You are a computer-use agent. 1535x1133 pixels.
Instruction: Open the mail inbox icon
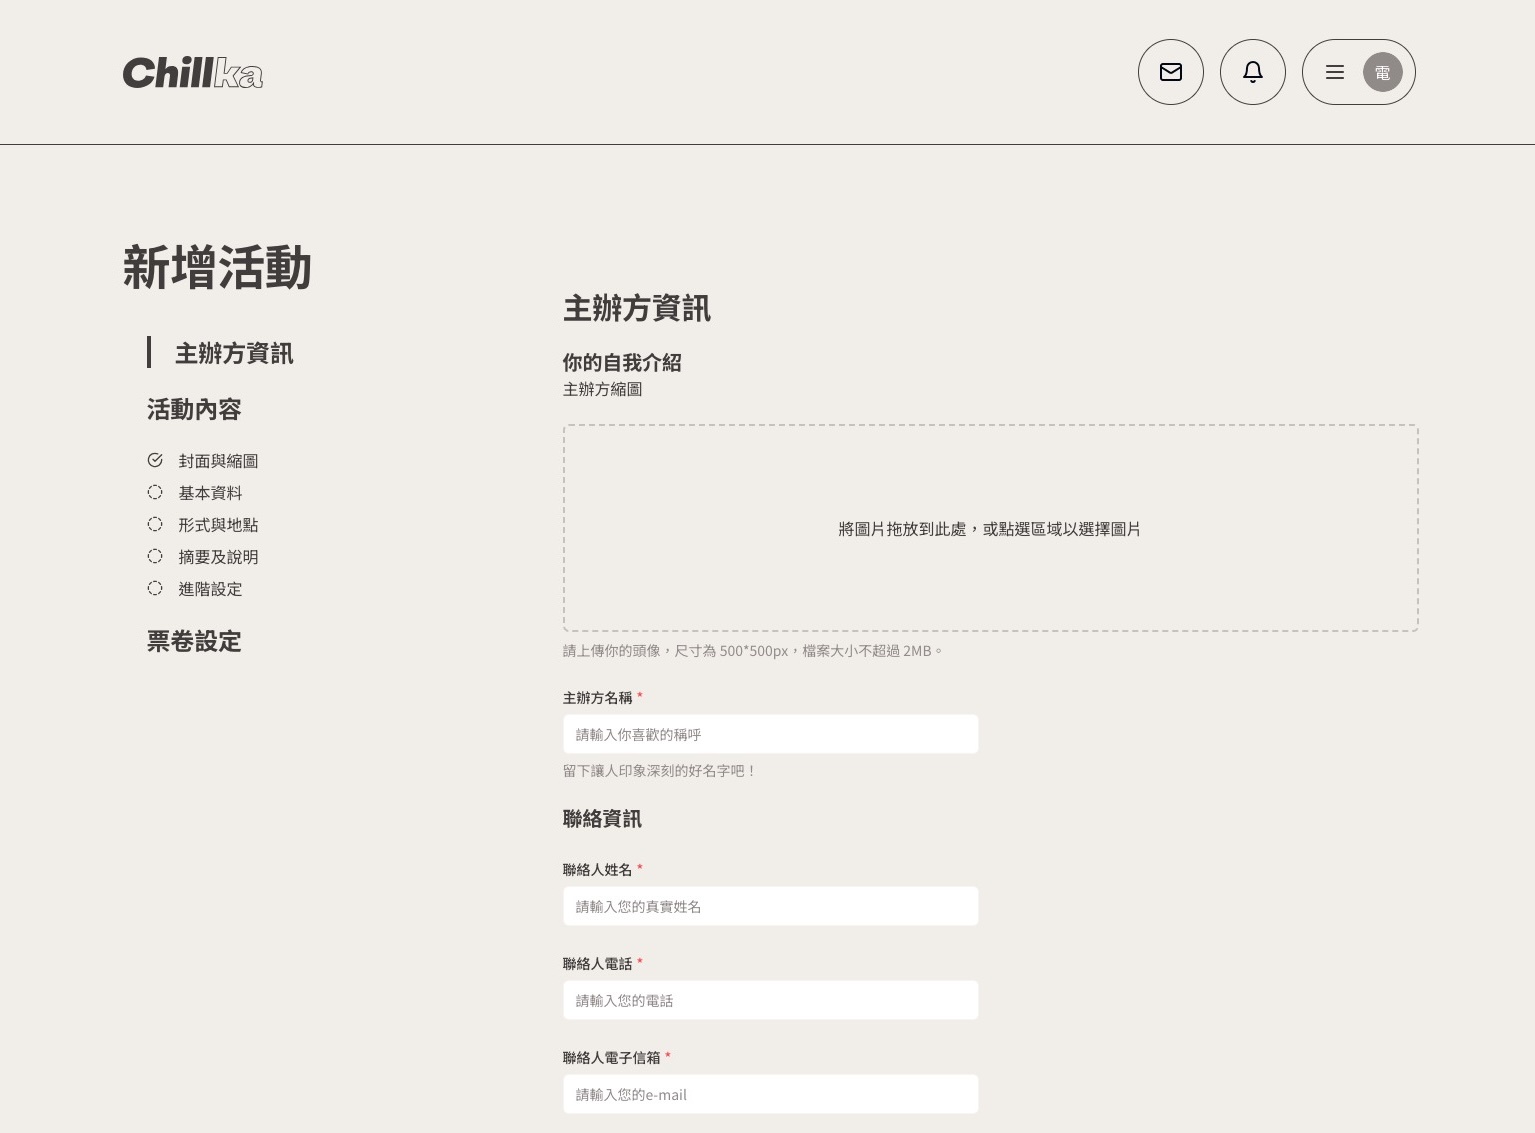[1171, 72]
